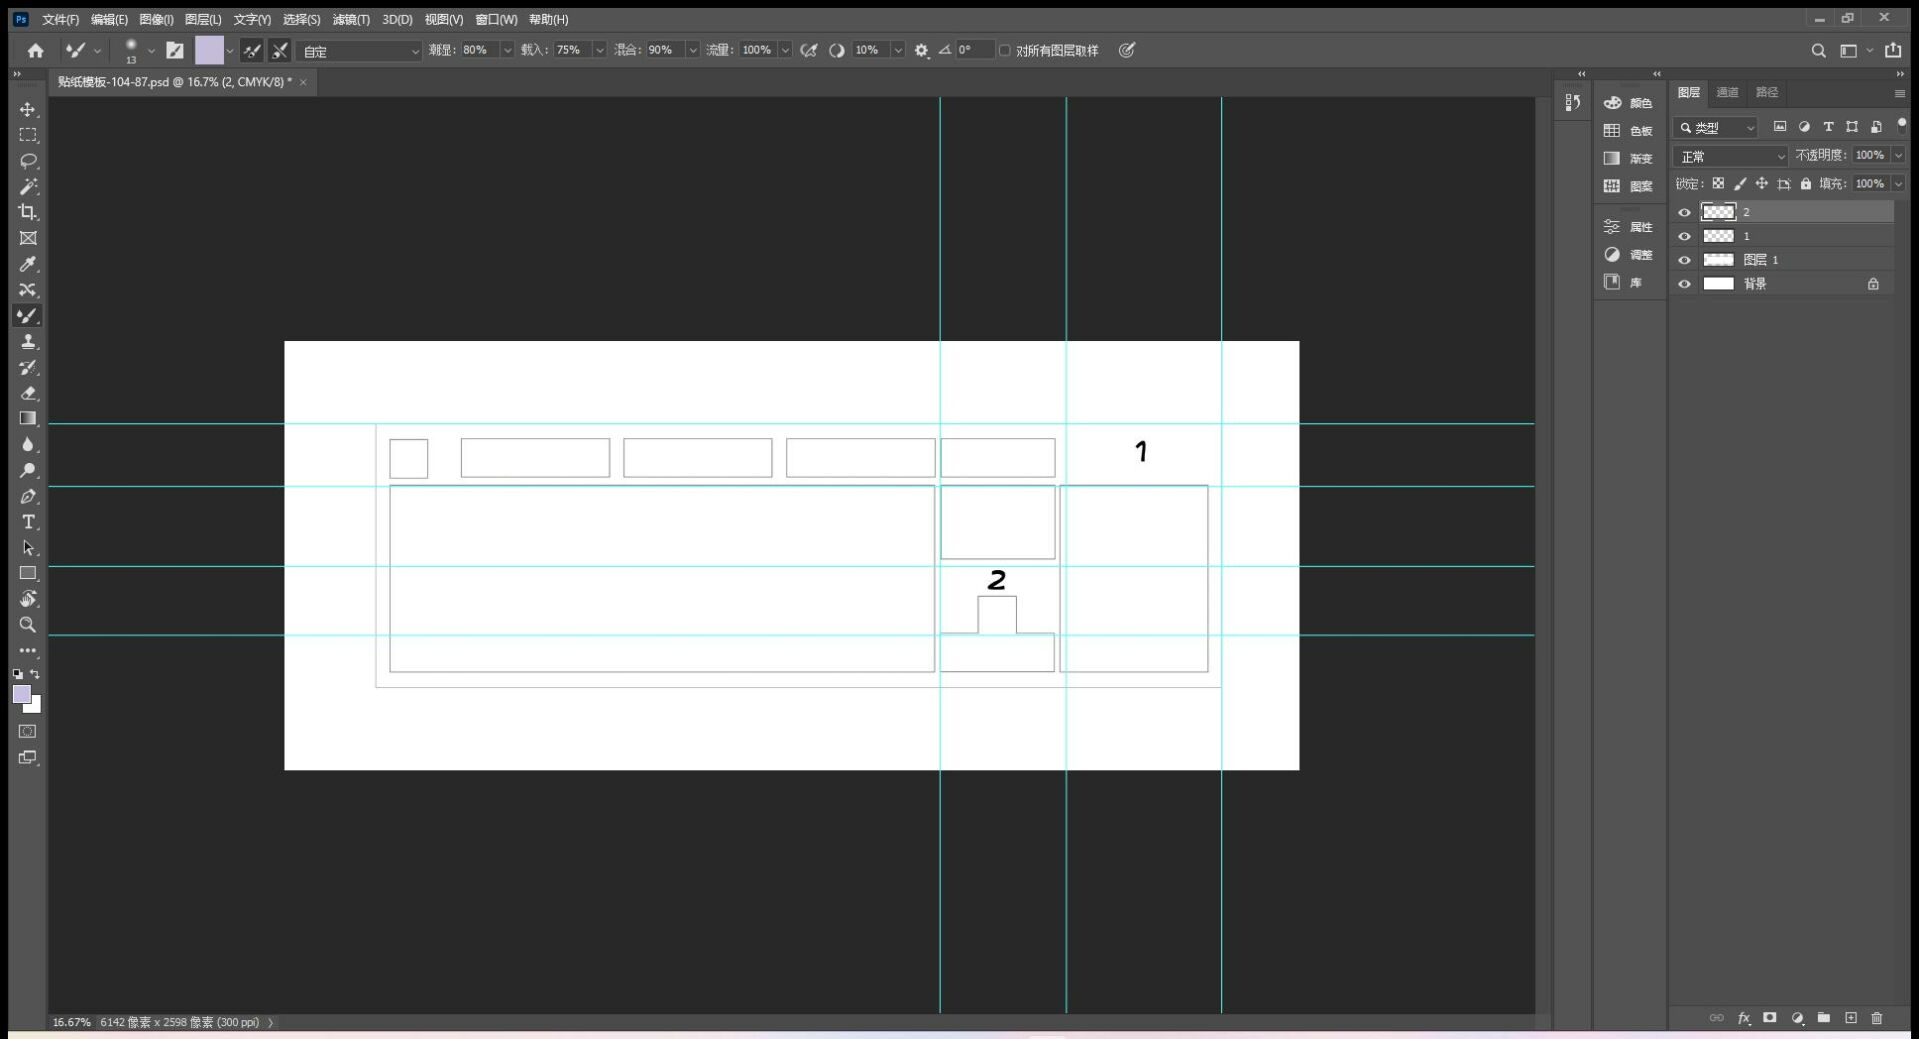
Task: Toggle visibility of the 背景 layer
Action: click(x=1685, y=284)
